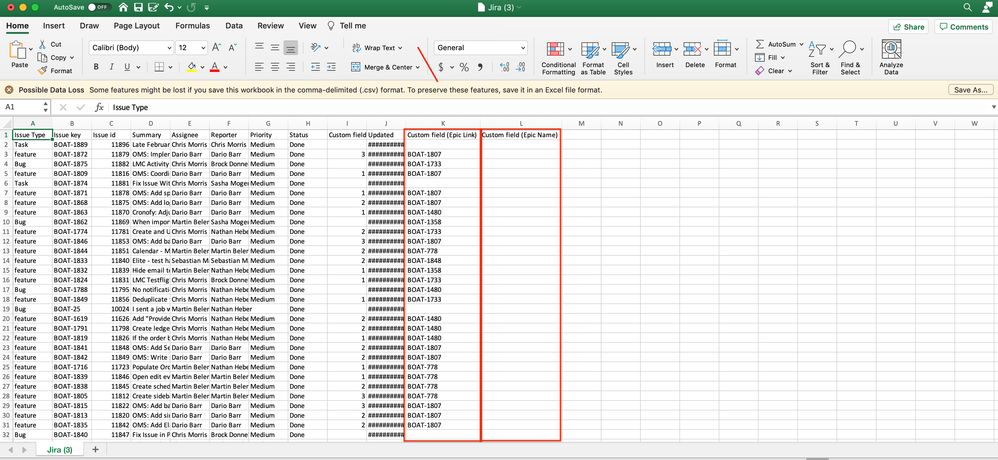Image resolution: width=998 pixels, height=460 pixels.
Task: Click the Decrease Font Size icon
Action: click(232, 48)
